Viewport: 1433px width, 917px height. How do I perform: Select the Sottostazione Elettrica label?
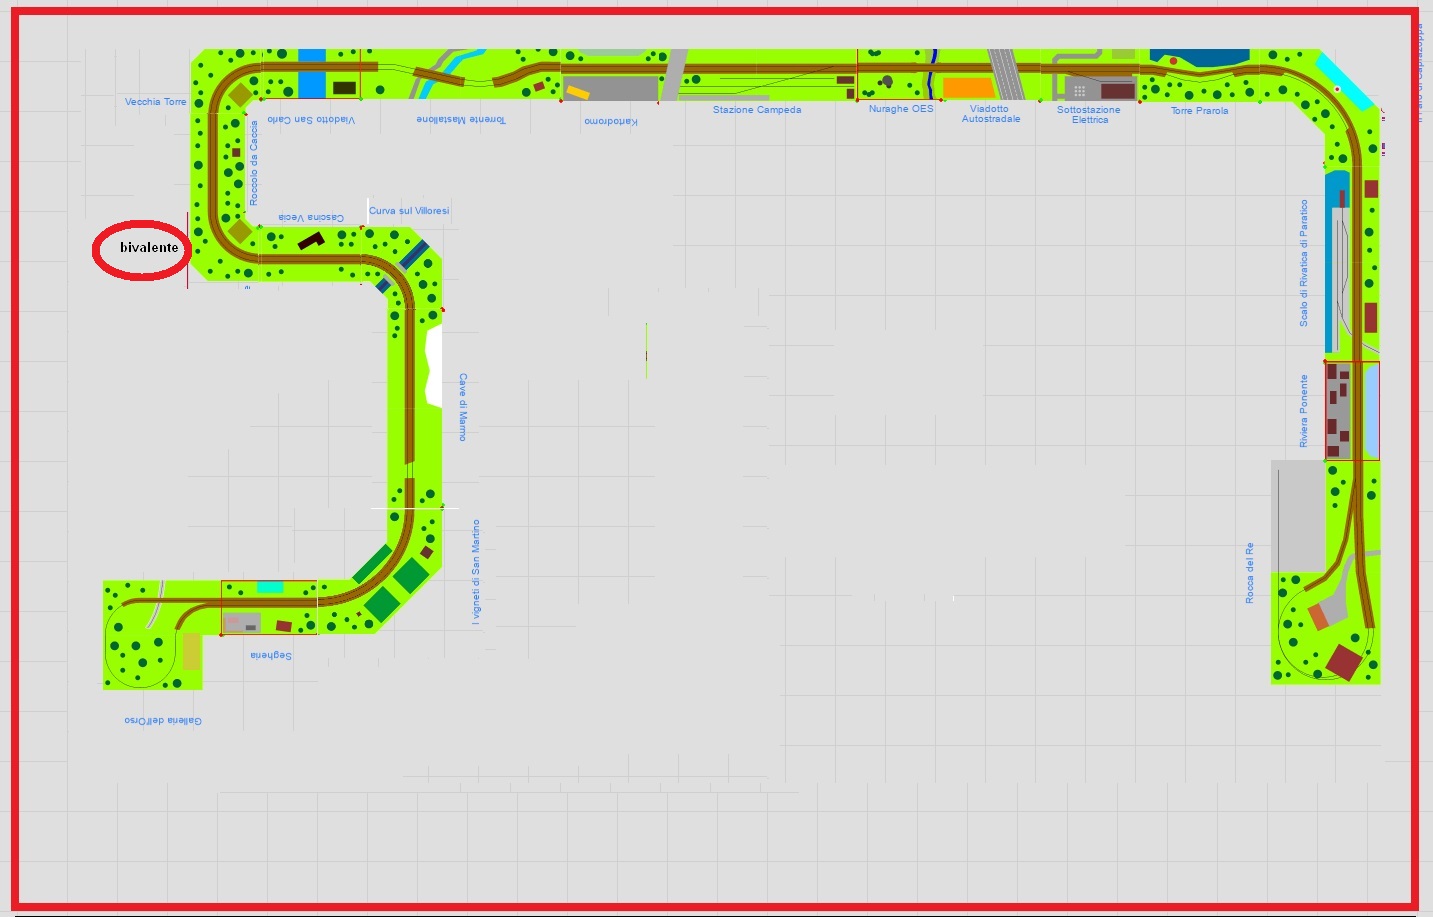(x=1089, y=115)
